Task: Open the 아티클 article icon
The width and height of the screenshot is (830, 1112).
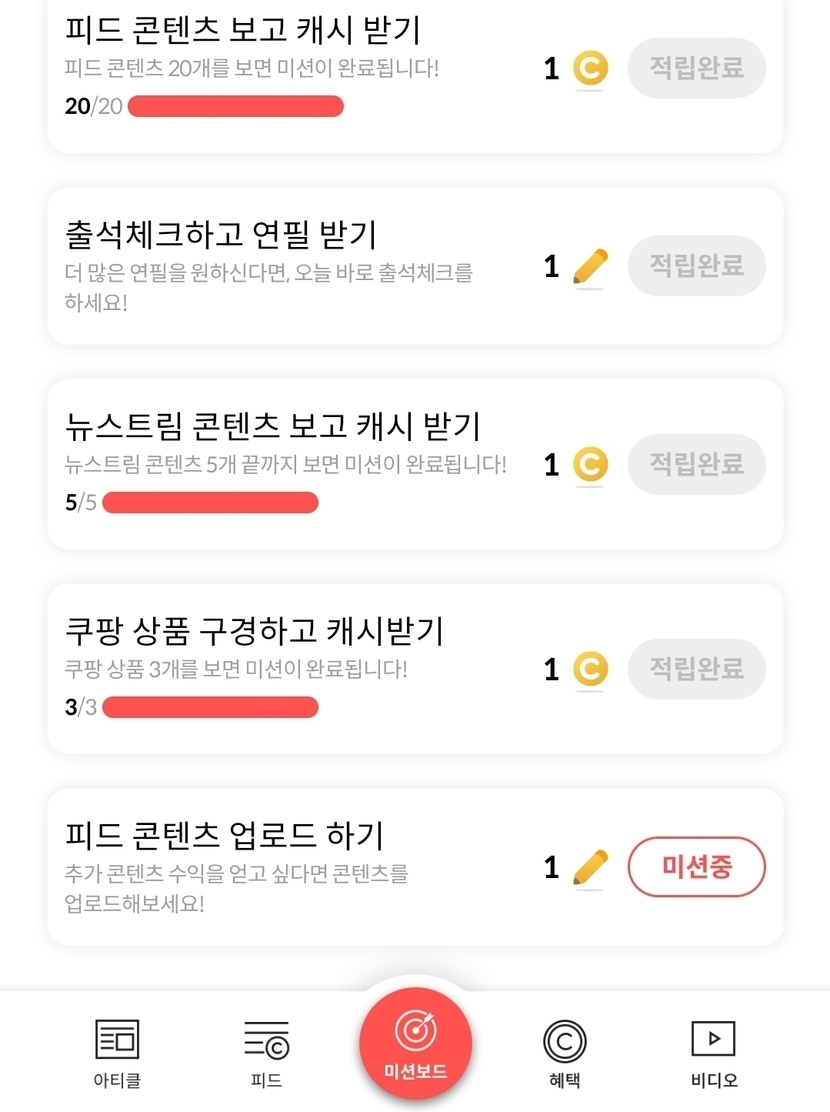Action: click(x=117, y=1040)
